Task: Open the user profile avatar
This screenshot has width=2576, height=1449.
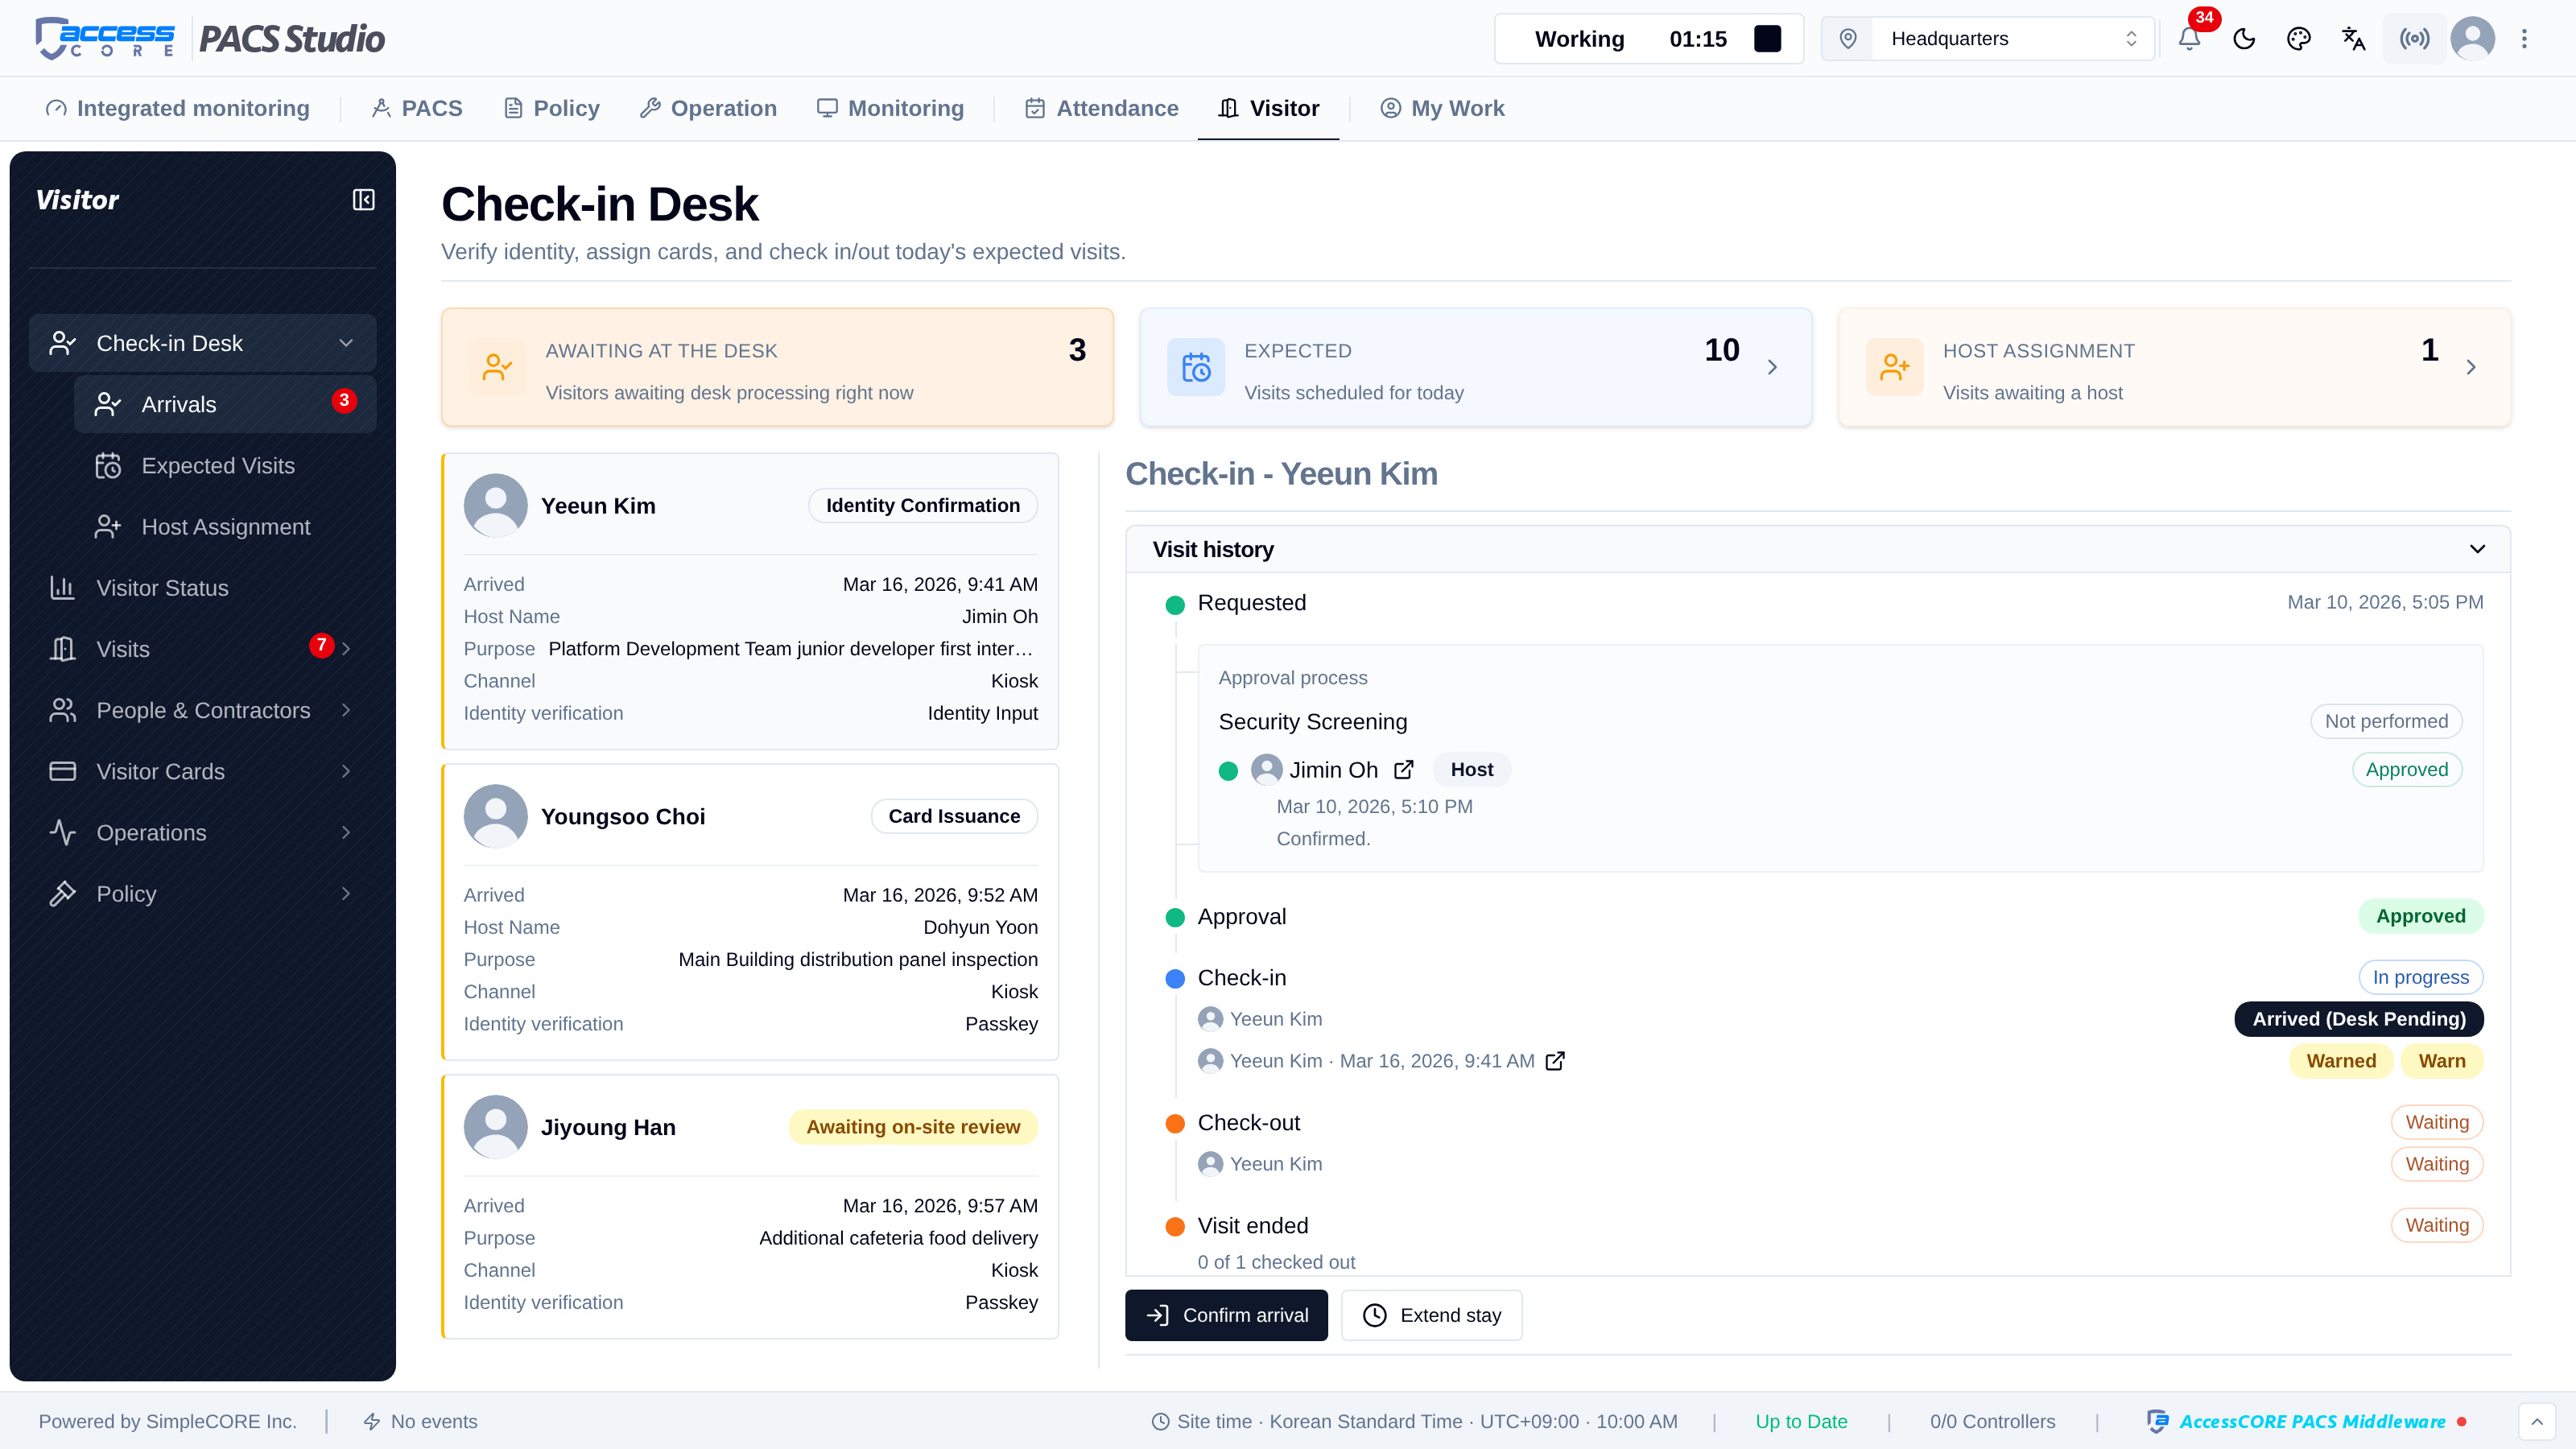Action: 2473,39
